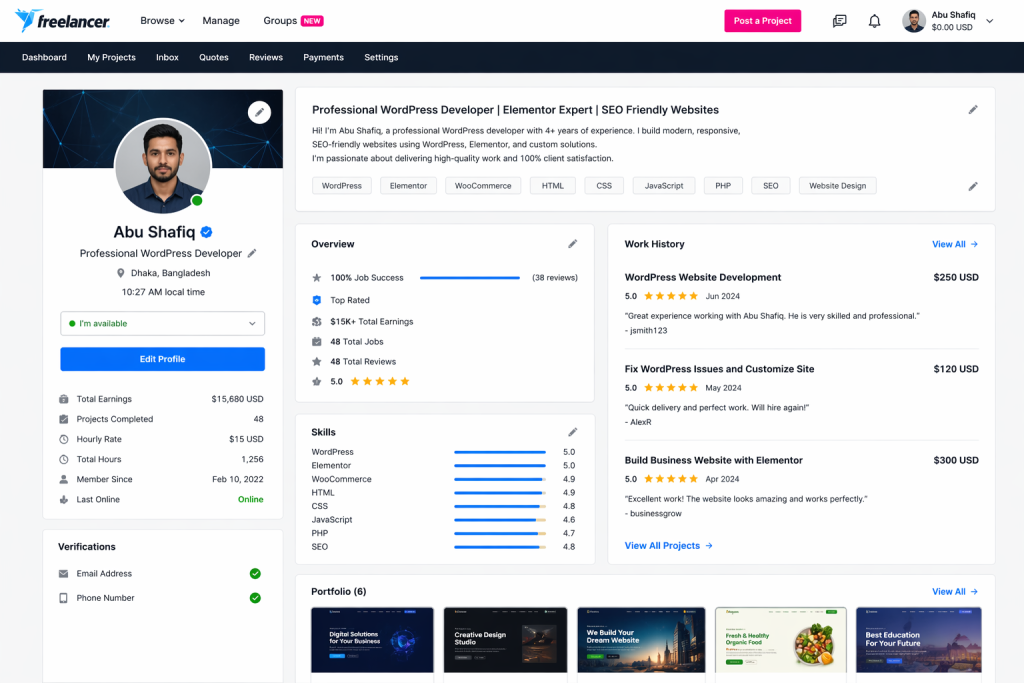The width and height of the screenshot is (1024, 683).
Task: Click the WordPress skill rating bar
Action: (x=500, y=452)
